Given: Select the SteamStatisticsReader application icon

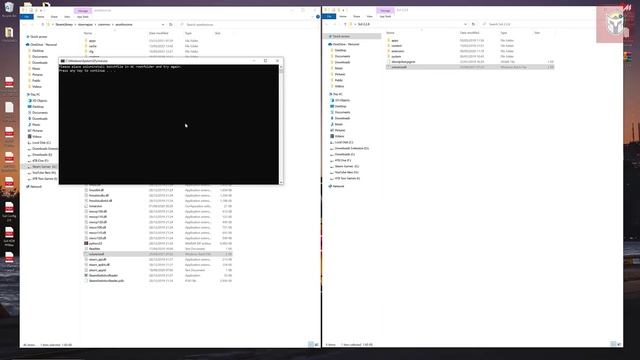Looking at the screenshot, I should pyautogui.click(x=86, y=276).
